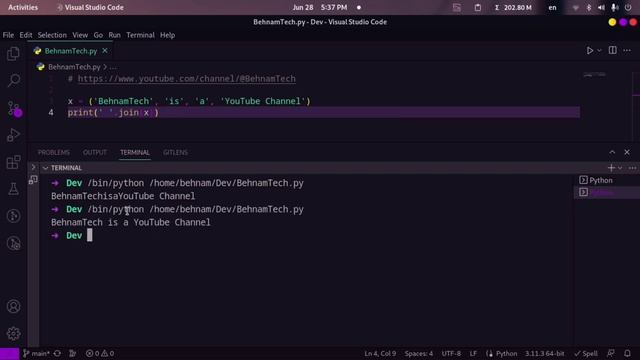Click Ln 4, Col 9 cursor position
This screenshot has width=640, height=360.
(380, 353)
